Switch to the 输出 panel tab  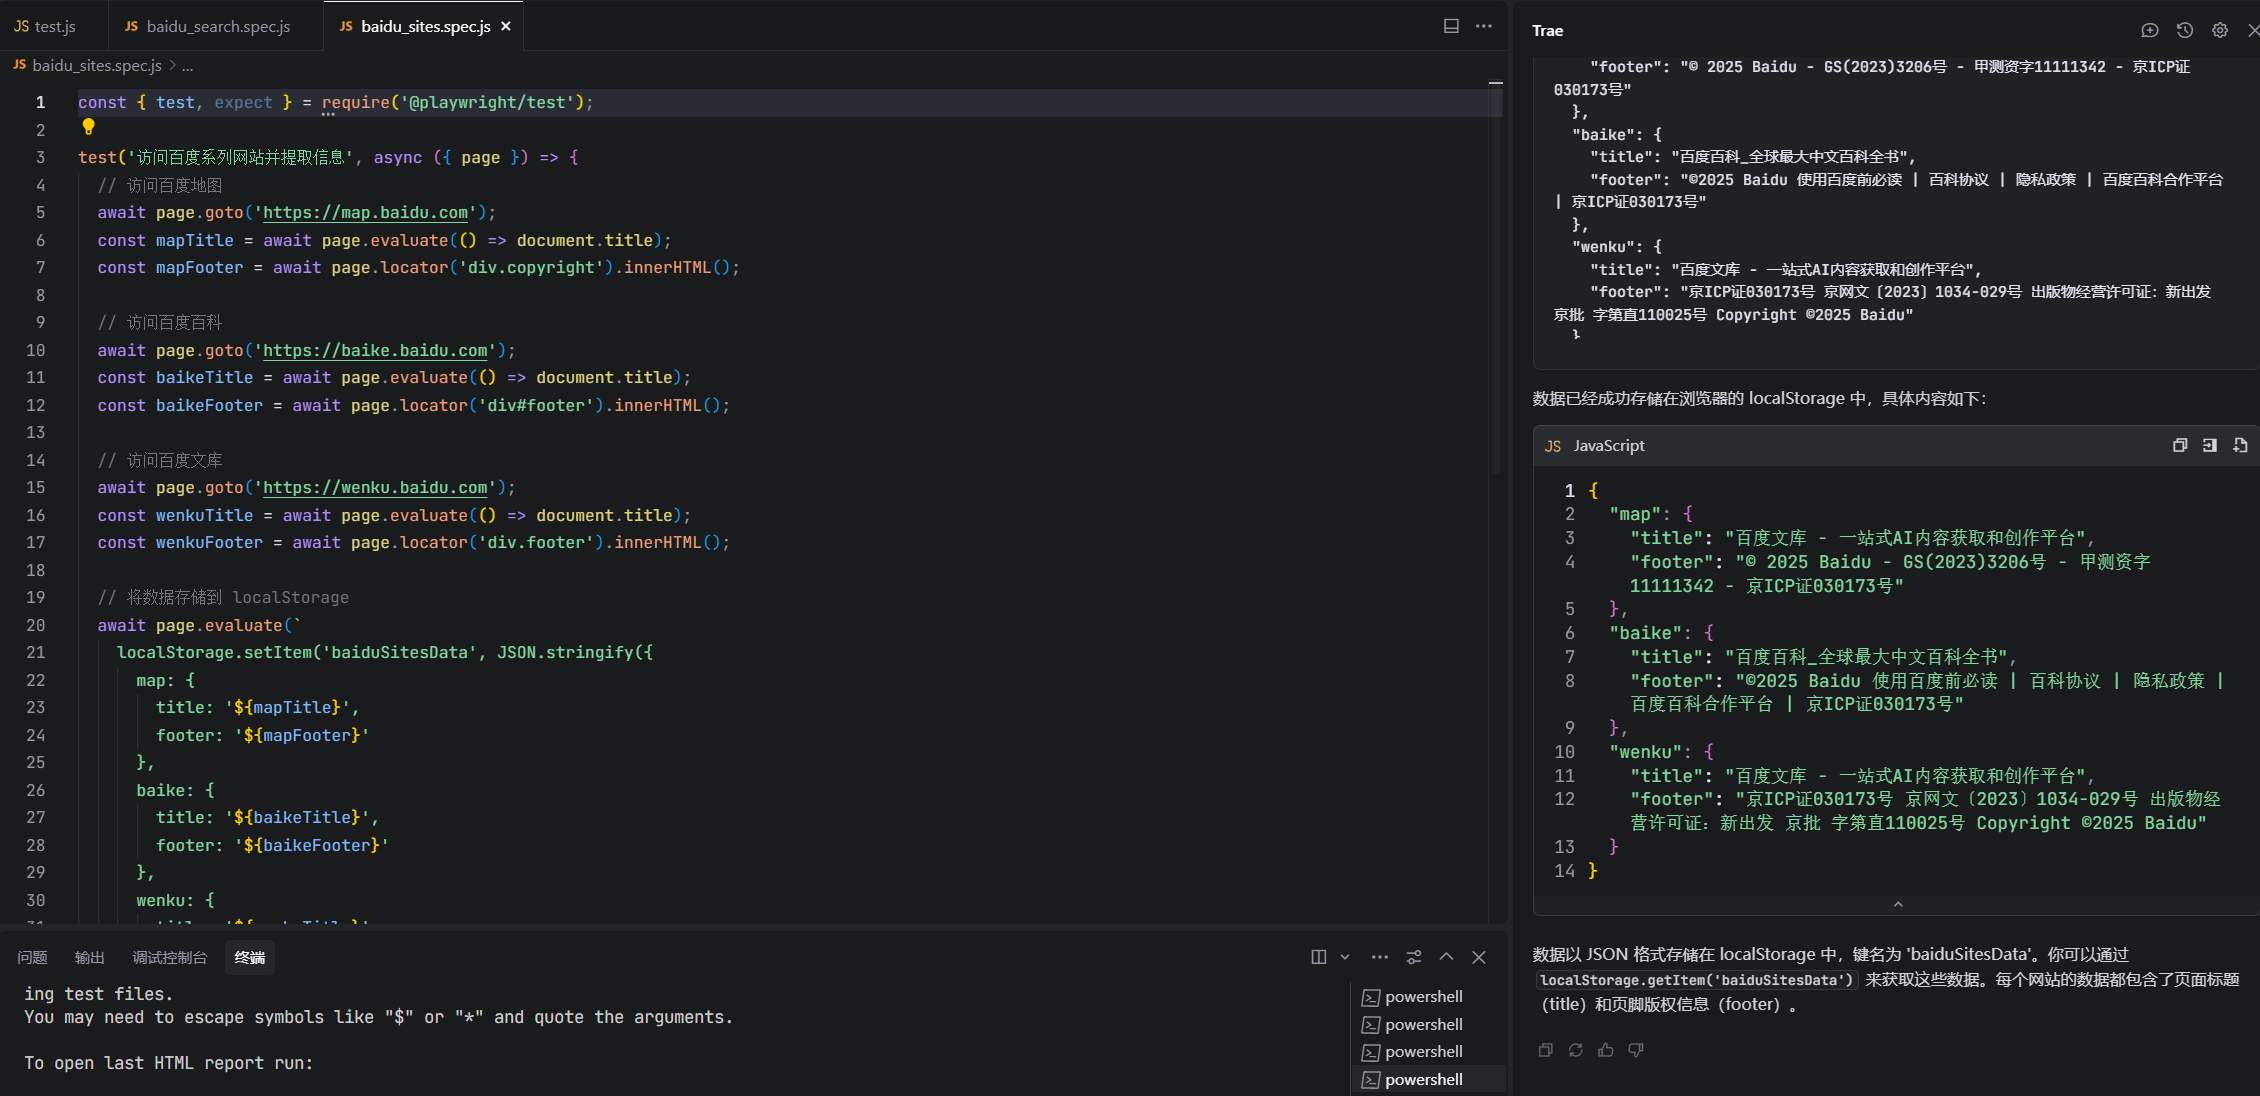coord(90,957)
